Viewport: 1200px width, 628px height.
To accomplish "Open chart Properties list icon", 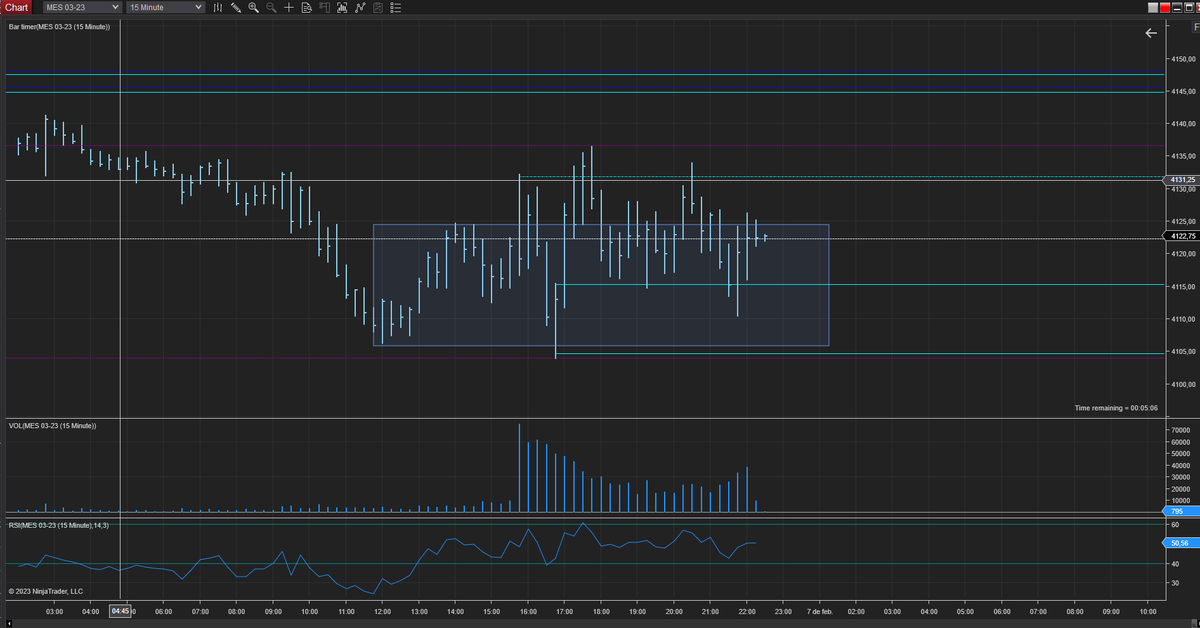I will coord(395,7).
